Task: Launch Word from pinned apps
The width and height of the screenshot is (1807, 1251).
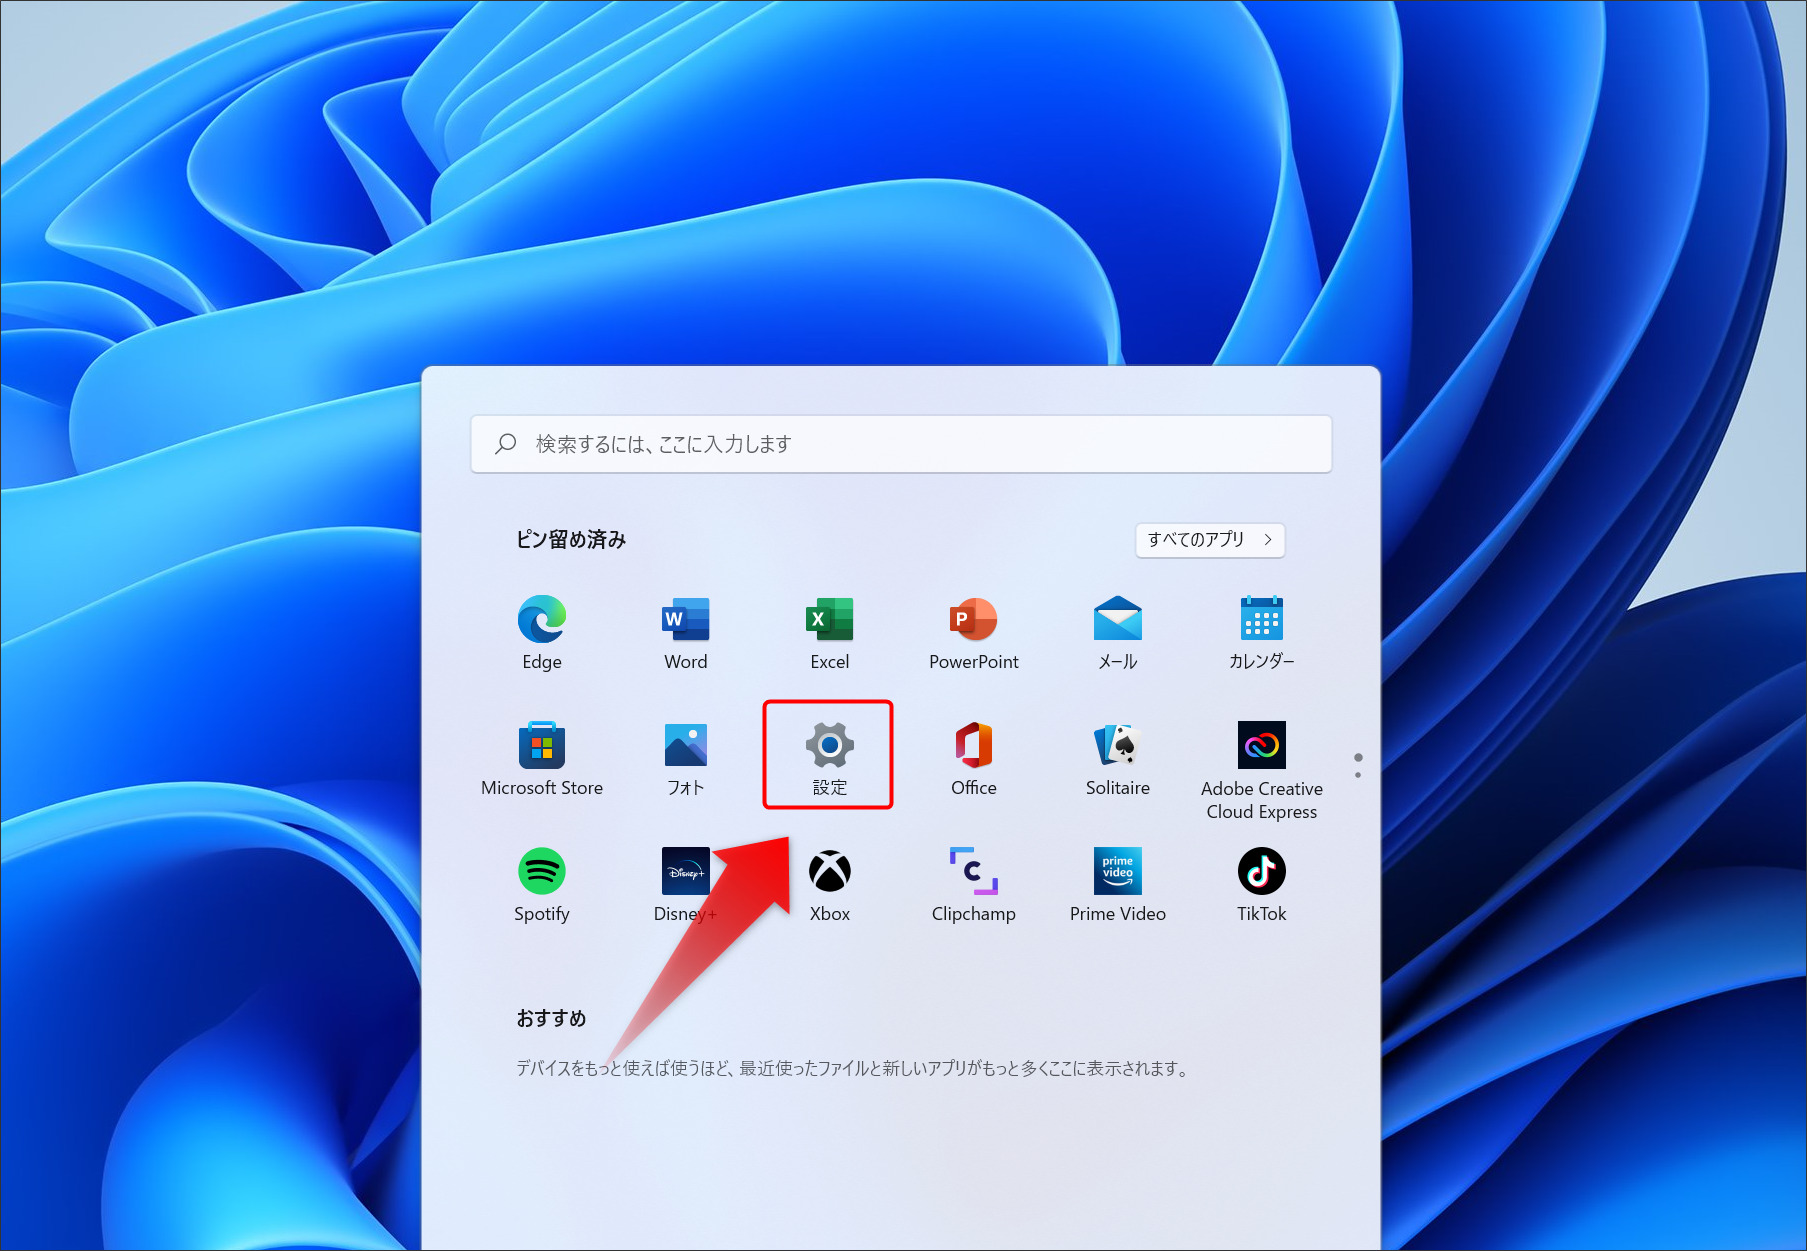Action: 685,633
